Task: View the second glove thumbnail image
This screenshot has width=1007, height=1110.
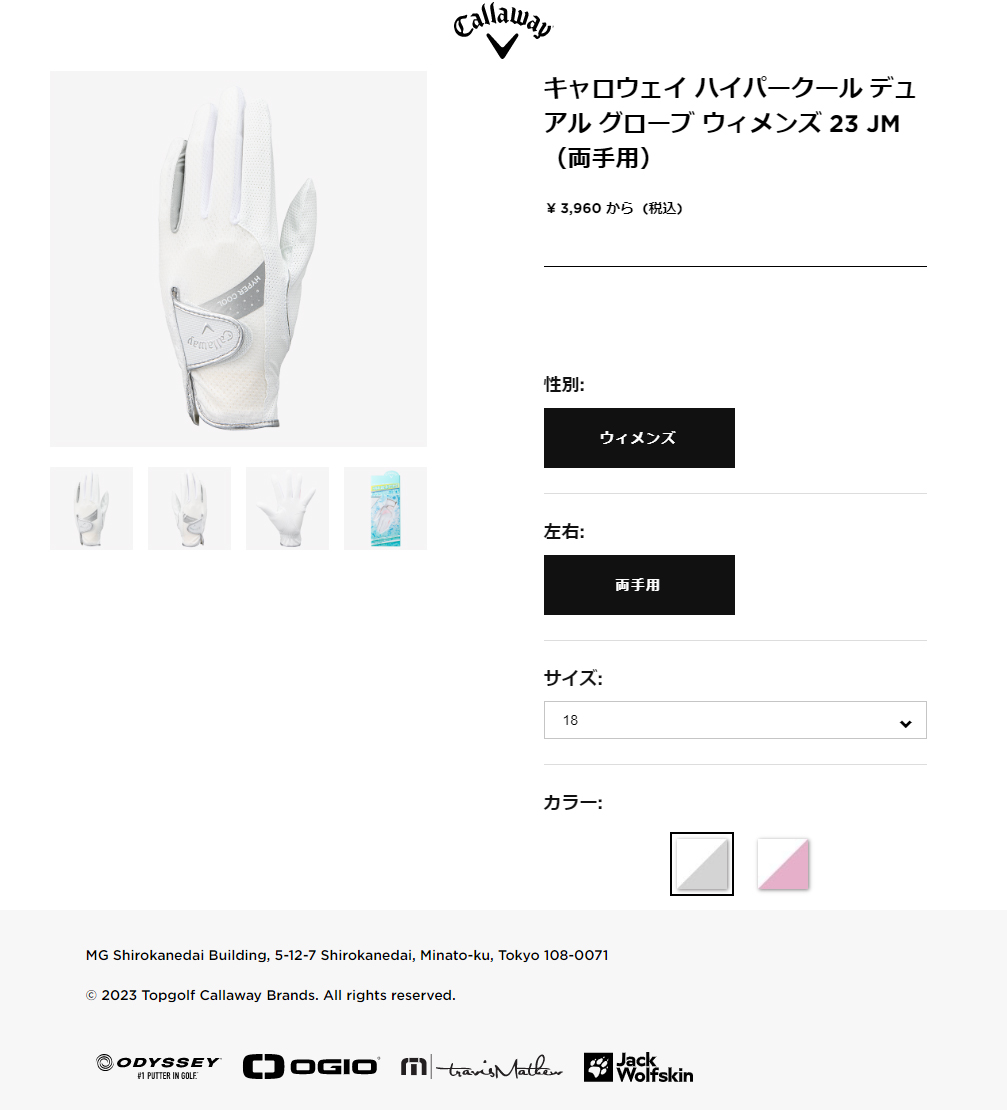Action: click(189, 508)
